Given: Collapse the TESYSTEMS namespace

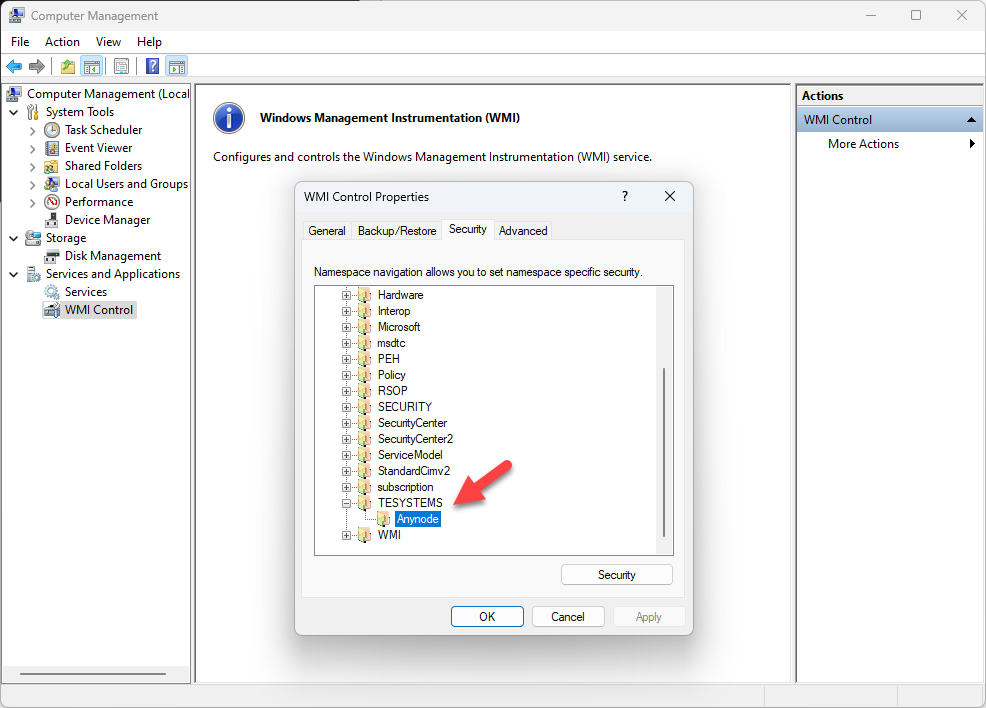Looking at the screenshot, I should pos(346,503).
